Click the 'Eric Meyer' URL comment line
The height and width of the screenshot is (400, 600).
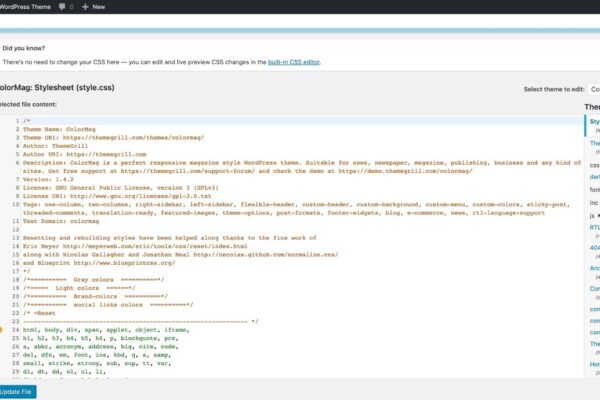(x=135, y=247)
